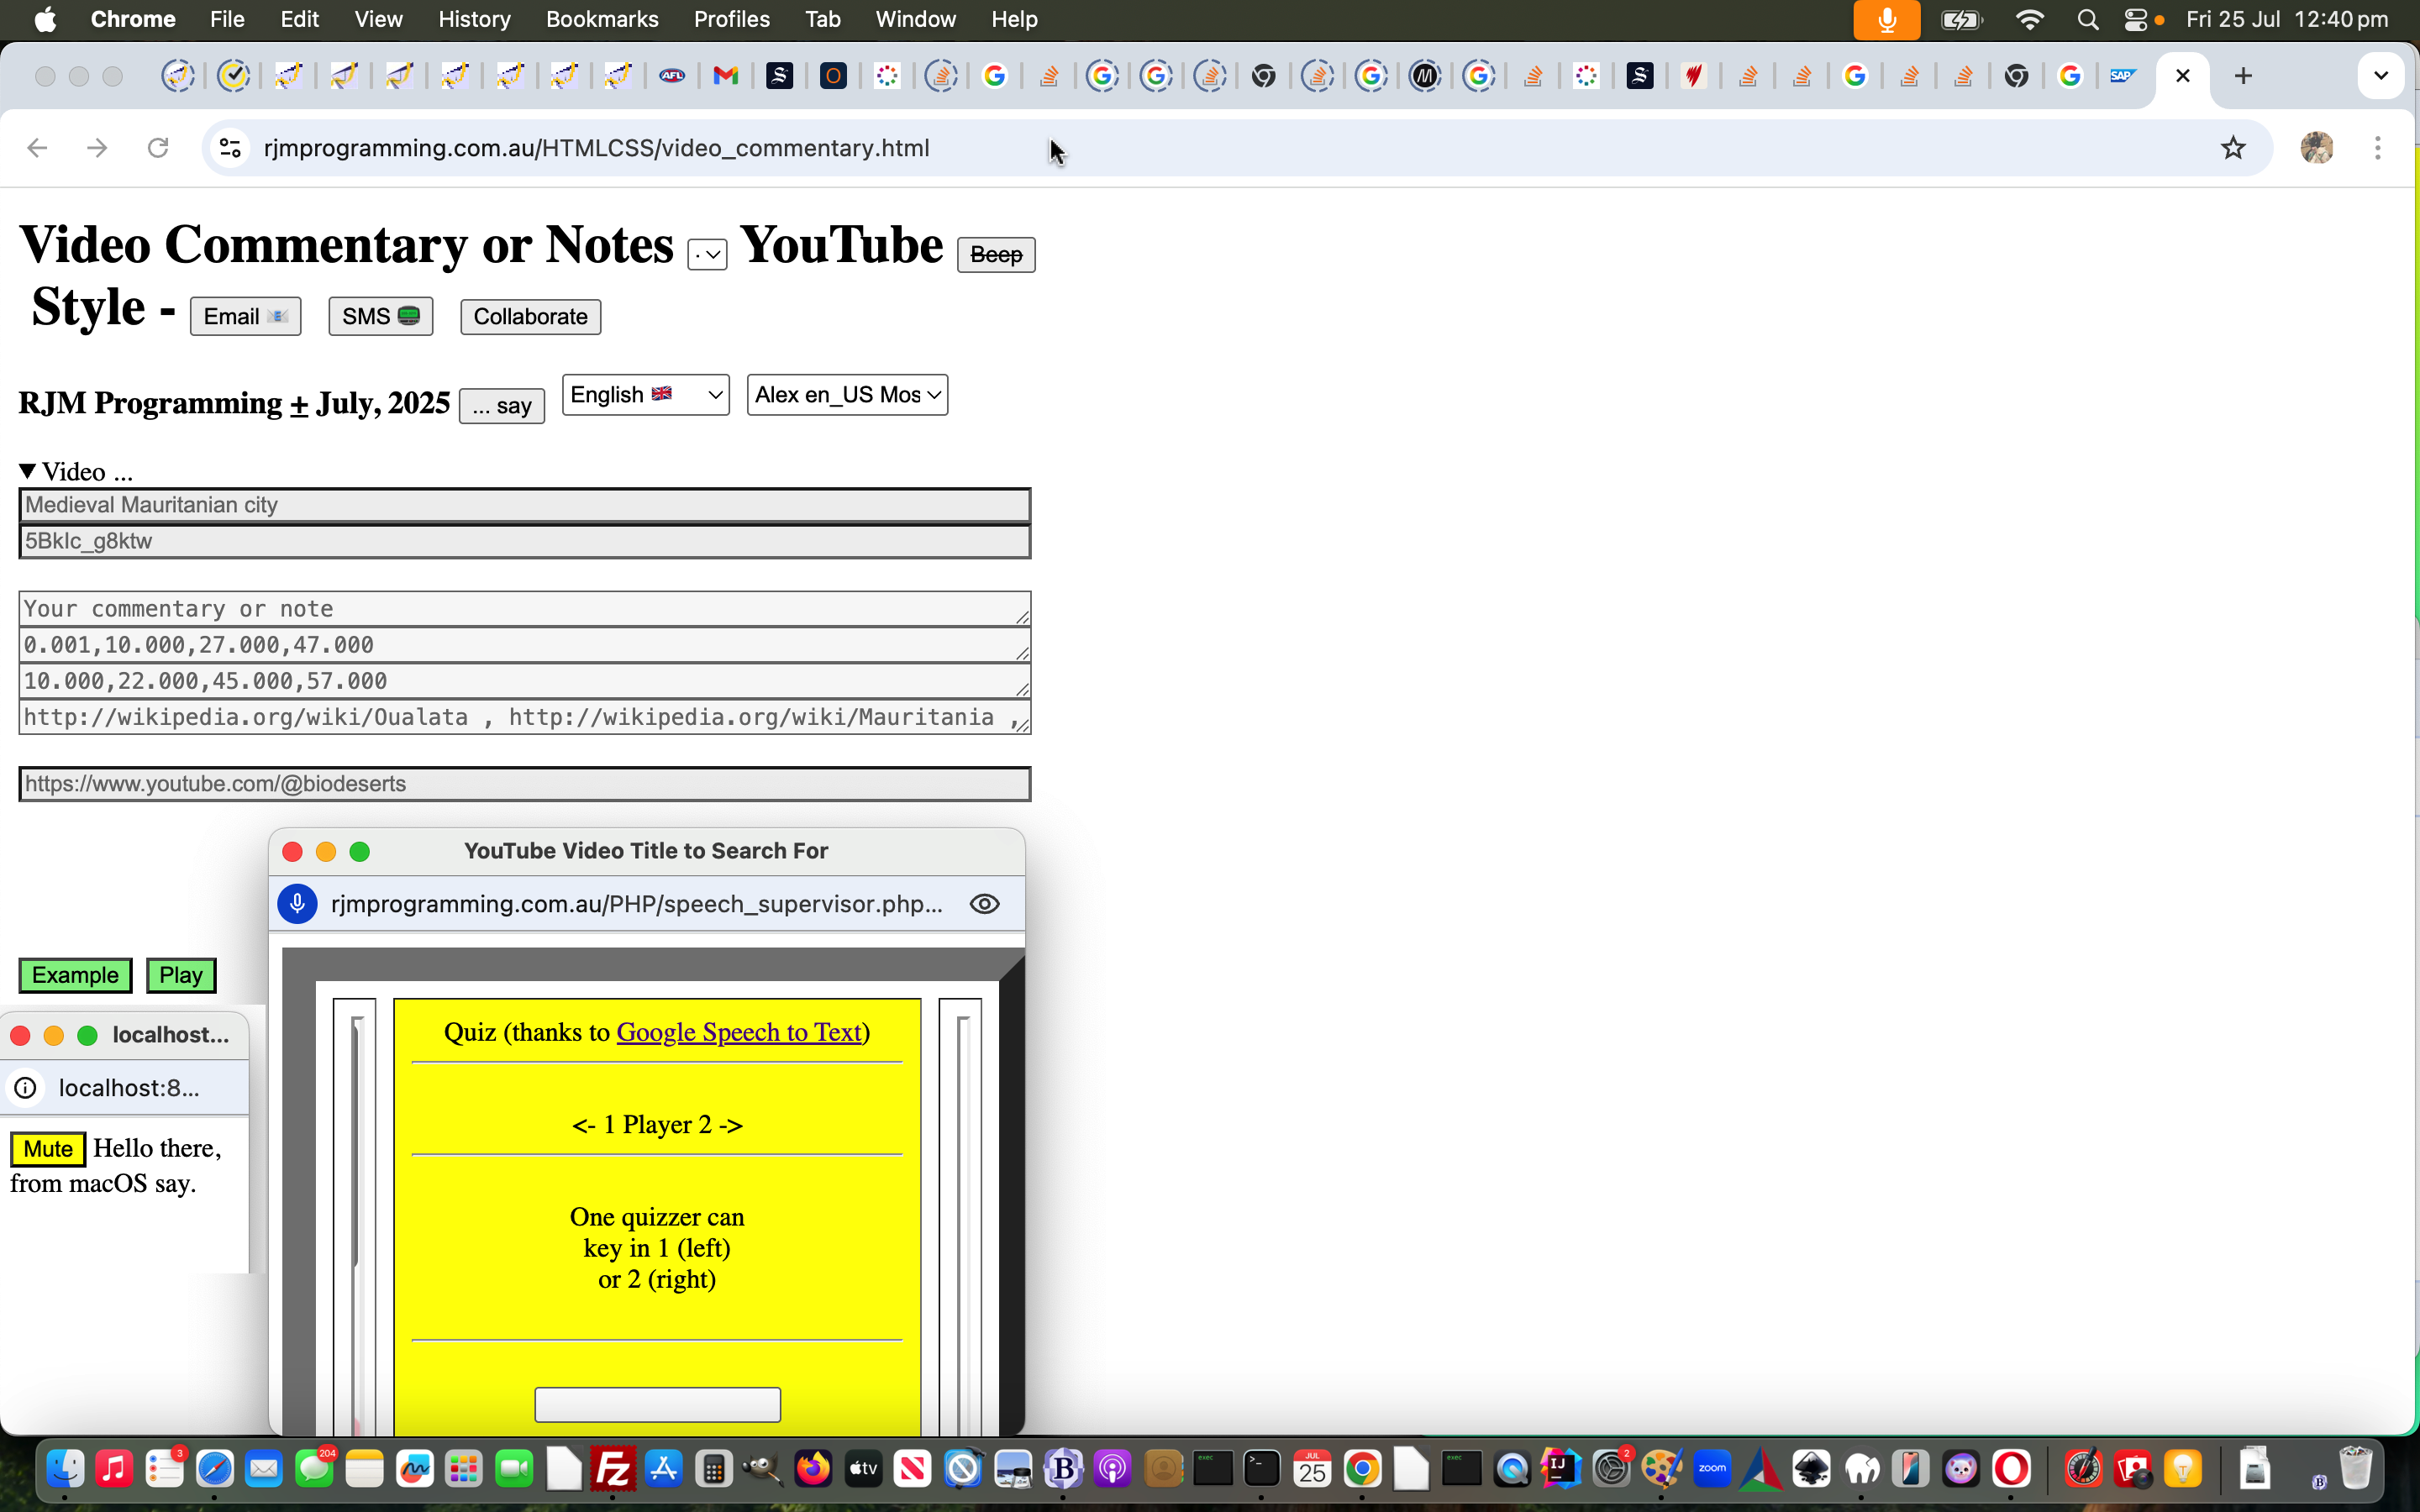Open Control Center in menu bar
Image resolution: width=2420 pixels, height=1512 pixels.
point(2135,20)
